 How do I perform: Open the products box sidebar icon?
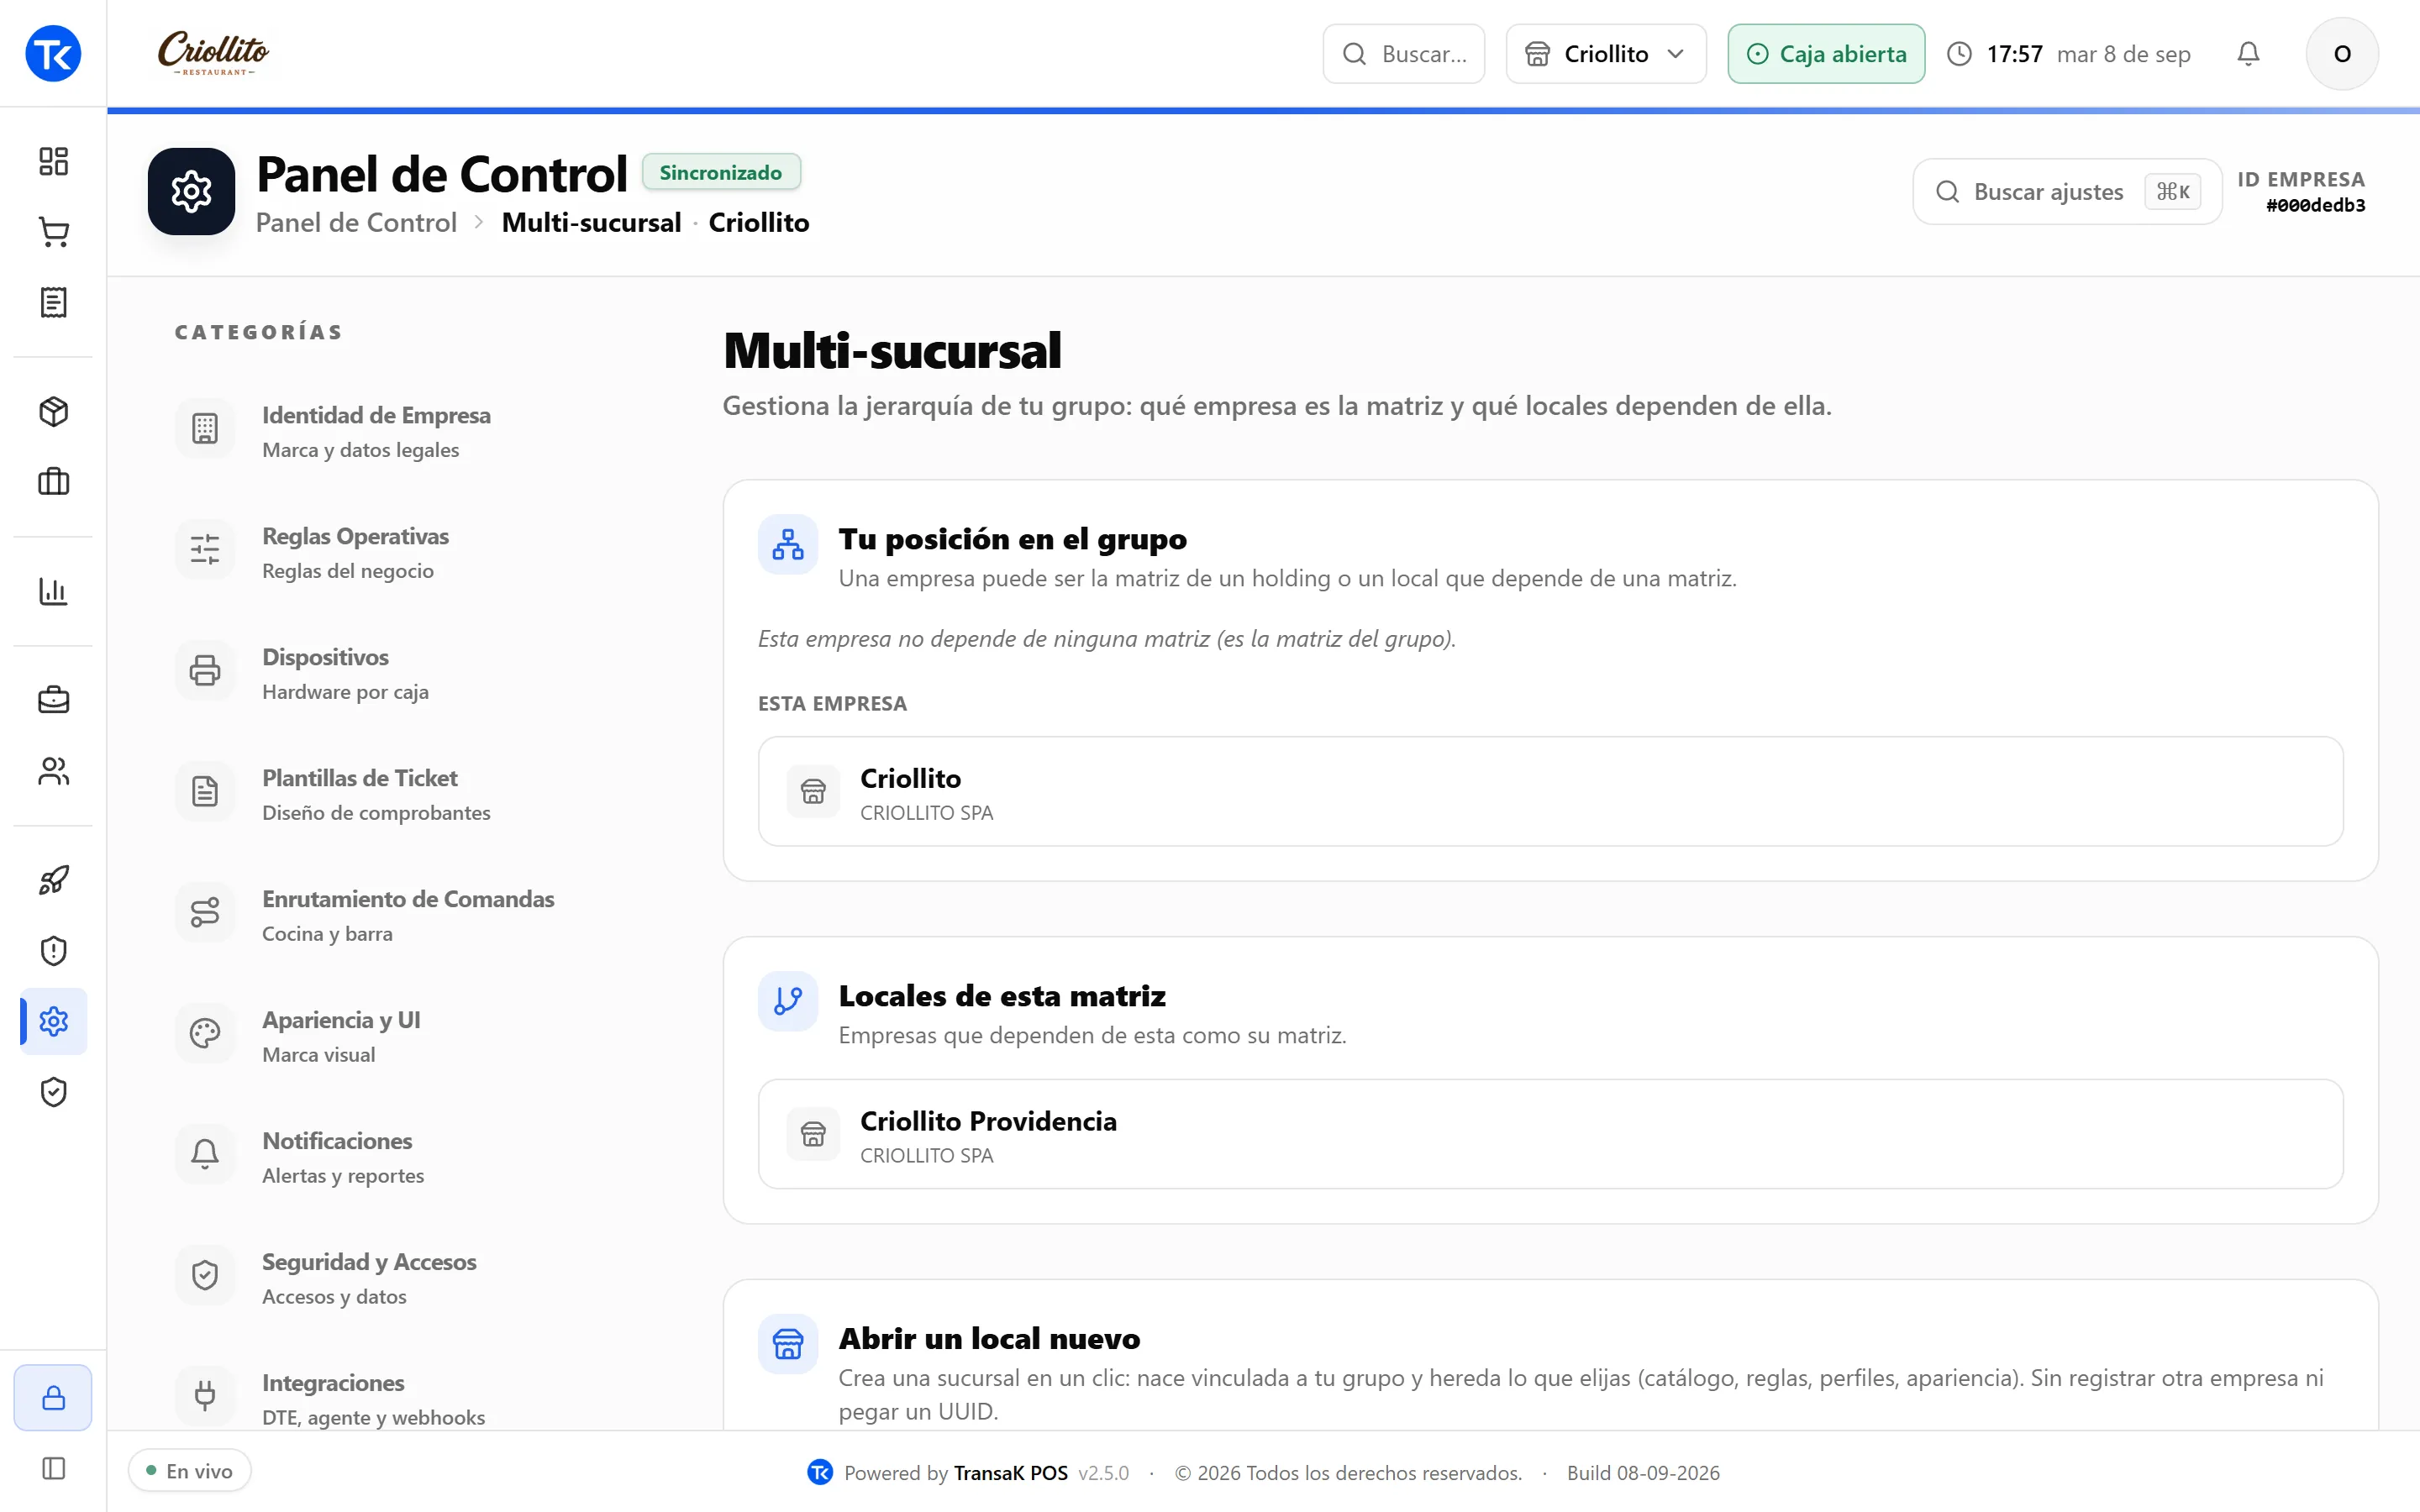tap(53, 411)
